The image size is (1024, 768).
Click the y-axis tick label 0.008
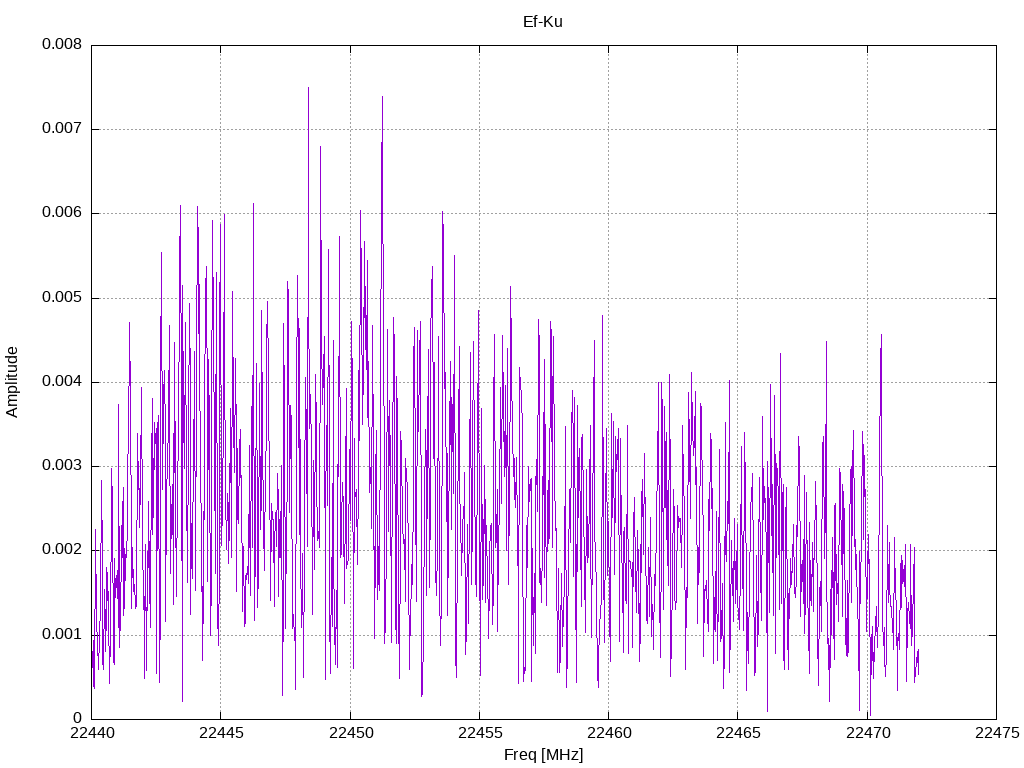pos(62,44)
